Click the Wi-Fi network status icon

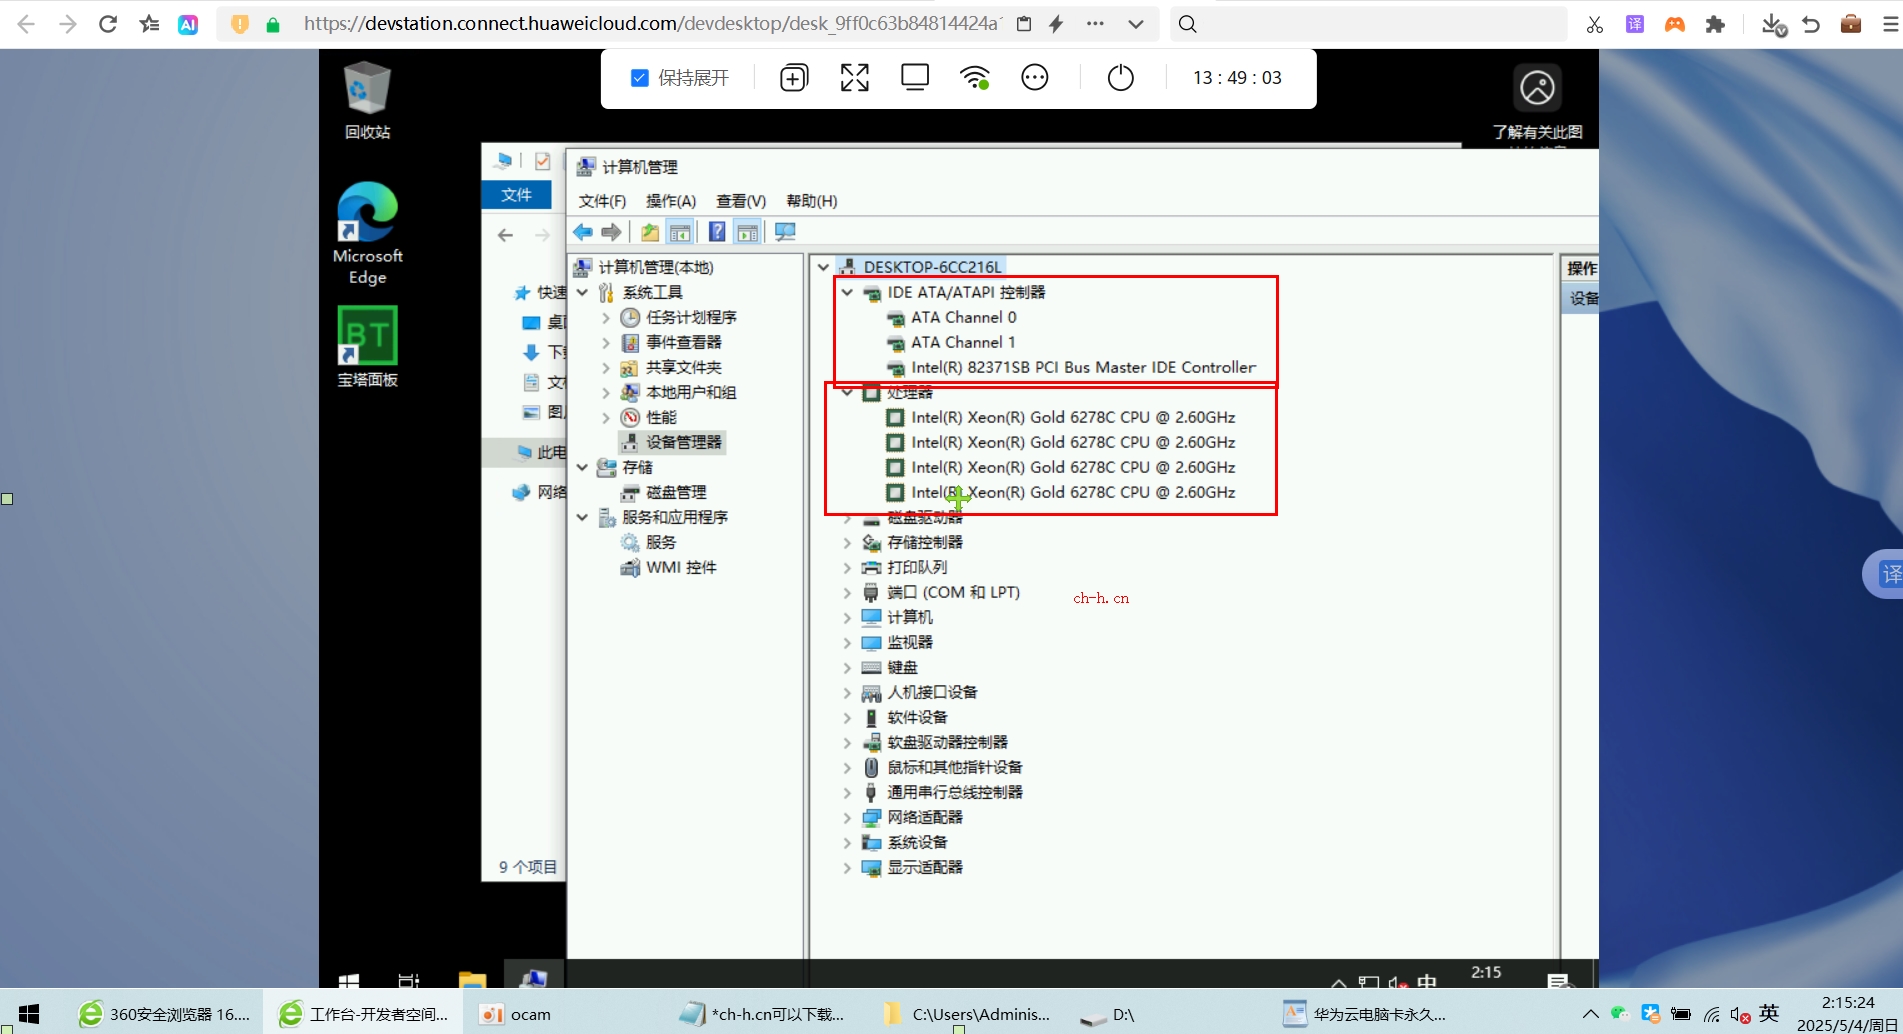pos(974,78)
